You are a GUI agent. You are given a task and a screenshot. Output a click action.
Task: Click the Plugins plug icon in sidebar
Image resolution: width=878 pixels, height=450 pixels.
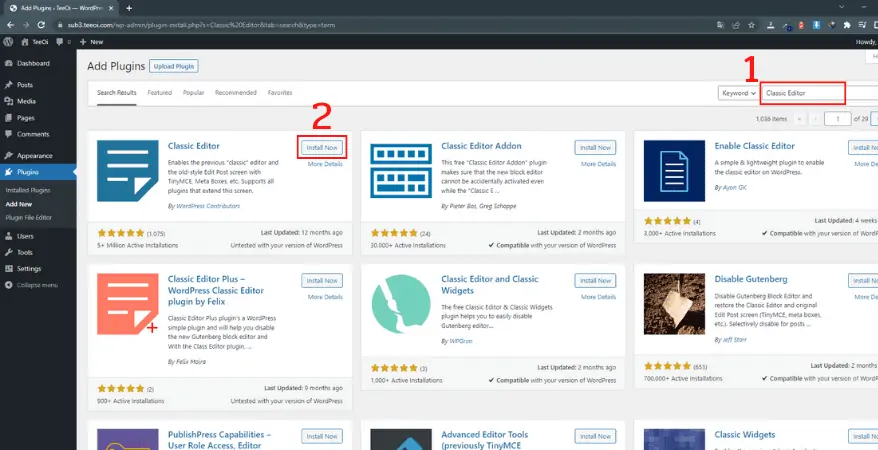click(8, 172)
